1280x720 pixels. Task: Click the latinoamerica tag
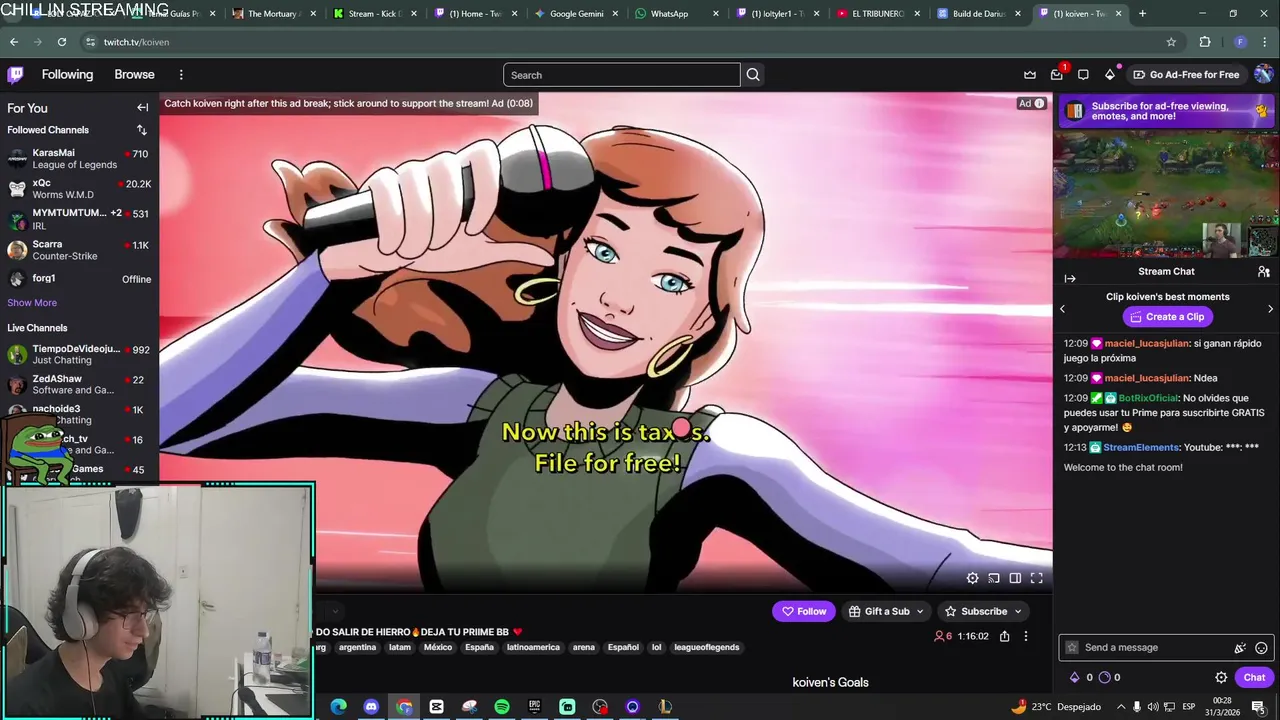point(533,647)
